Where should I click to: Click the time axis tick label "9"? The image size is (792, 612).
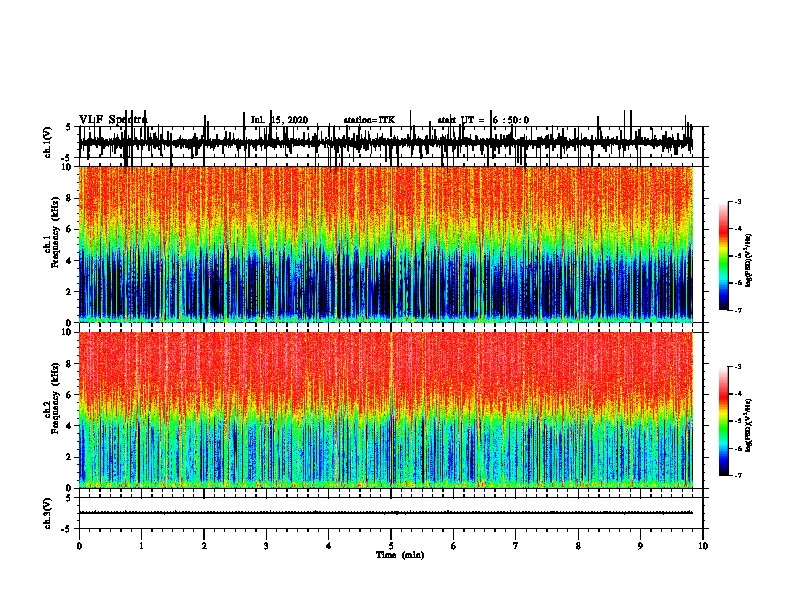640,546
